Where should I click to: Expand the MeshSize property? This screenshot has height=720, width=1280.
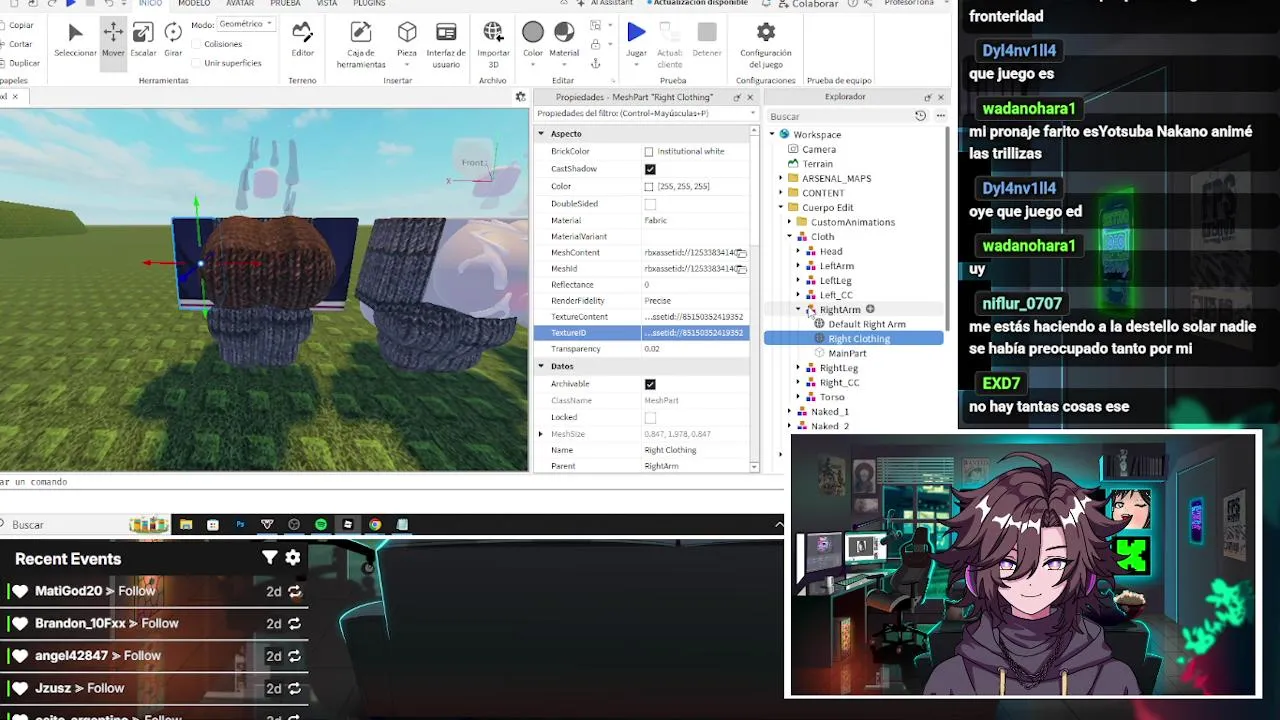coord(541,434)
